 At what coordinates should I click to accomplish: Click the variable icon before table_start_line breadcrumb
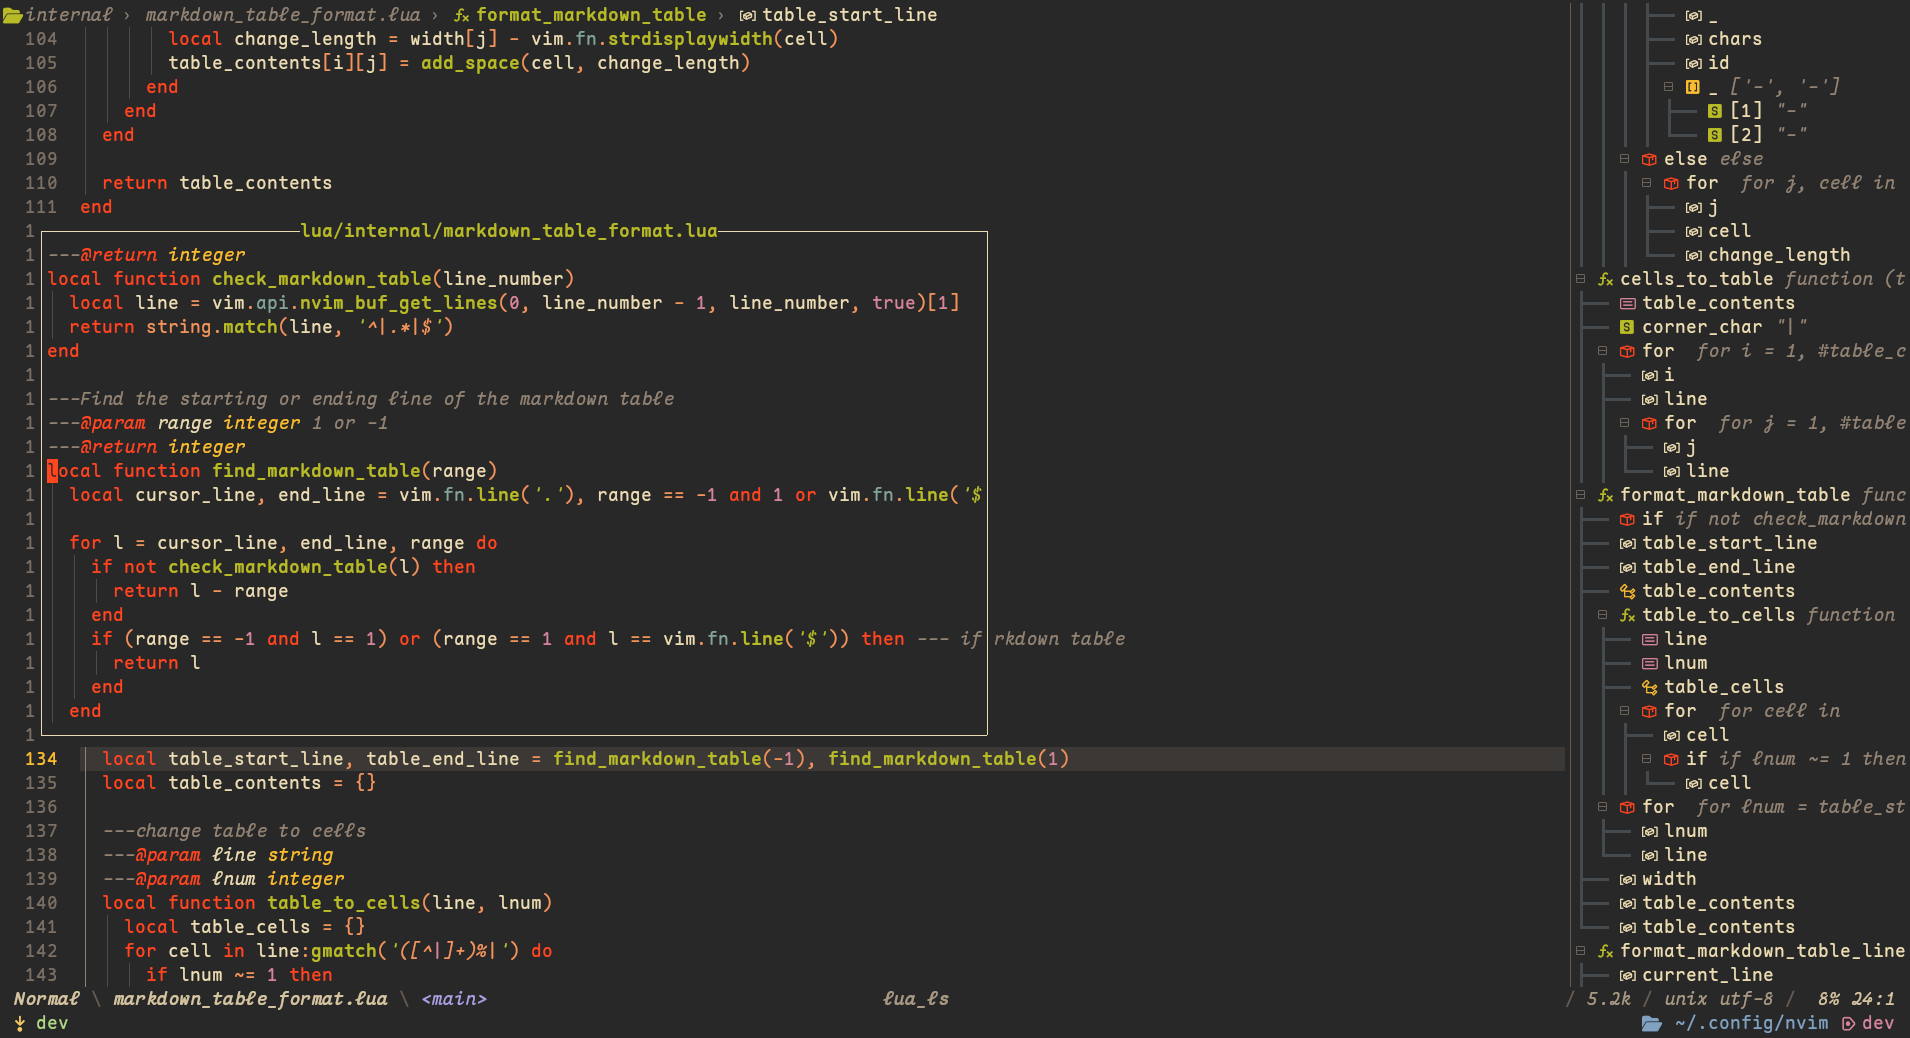[747, 15]
